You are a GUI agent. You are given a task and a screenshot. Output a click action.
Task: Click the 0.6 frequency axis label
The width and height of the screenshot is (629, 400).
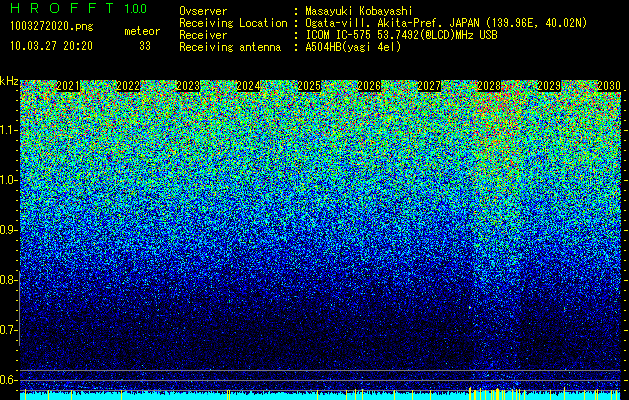[8, 380]
